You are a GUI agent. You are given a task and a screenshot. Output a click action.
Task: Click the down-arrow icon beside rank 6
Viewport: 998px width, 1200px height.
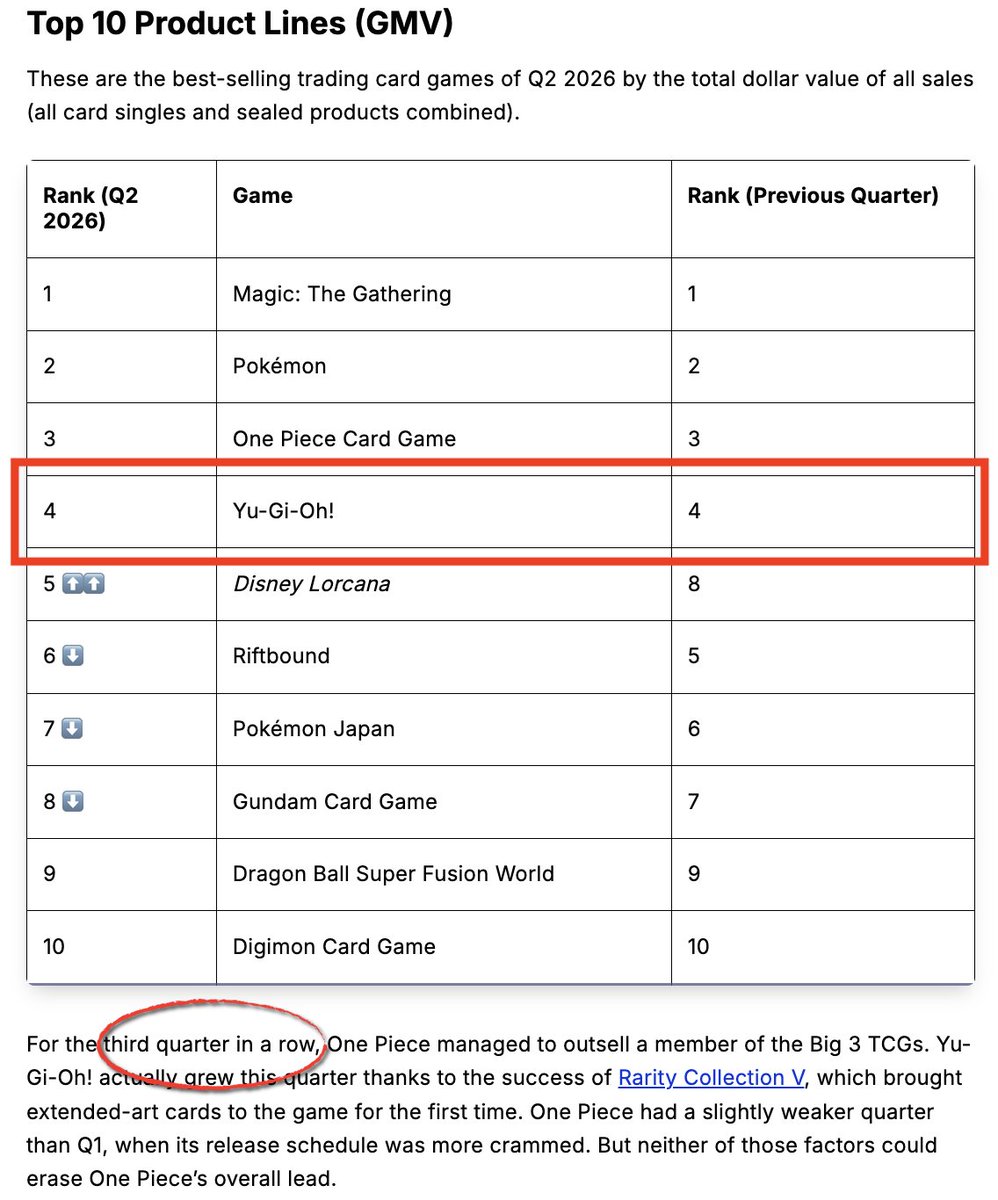pyautogui.click(x=72, y=656)
